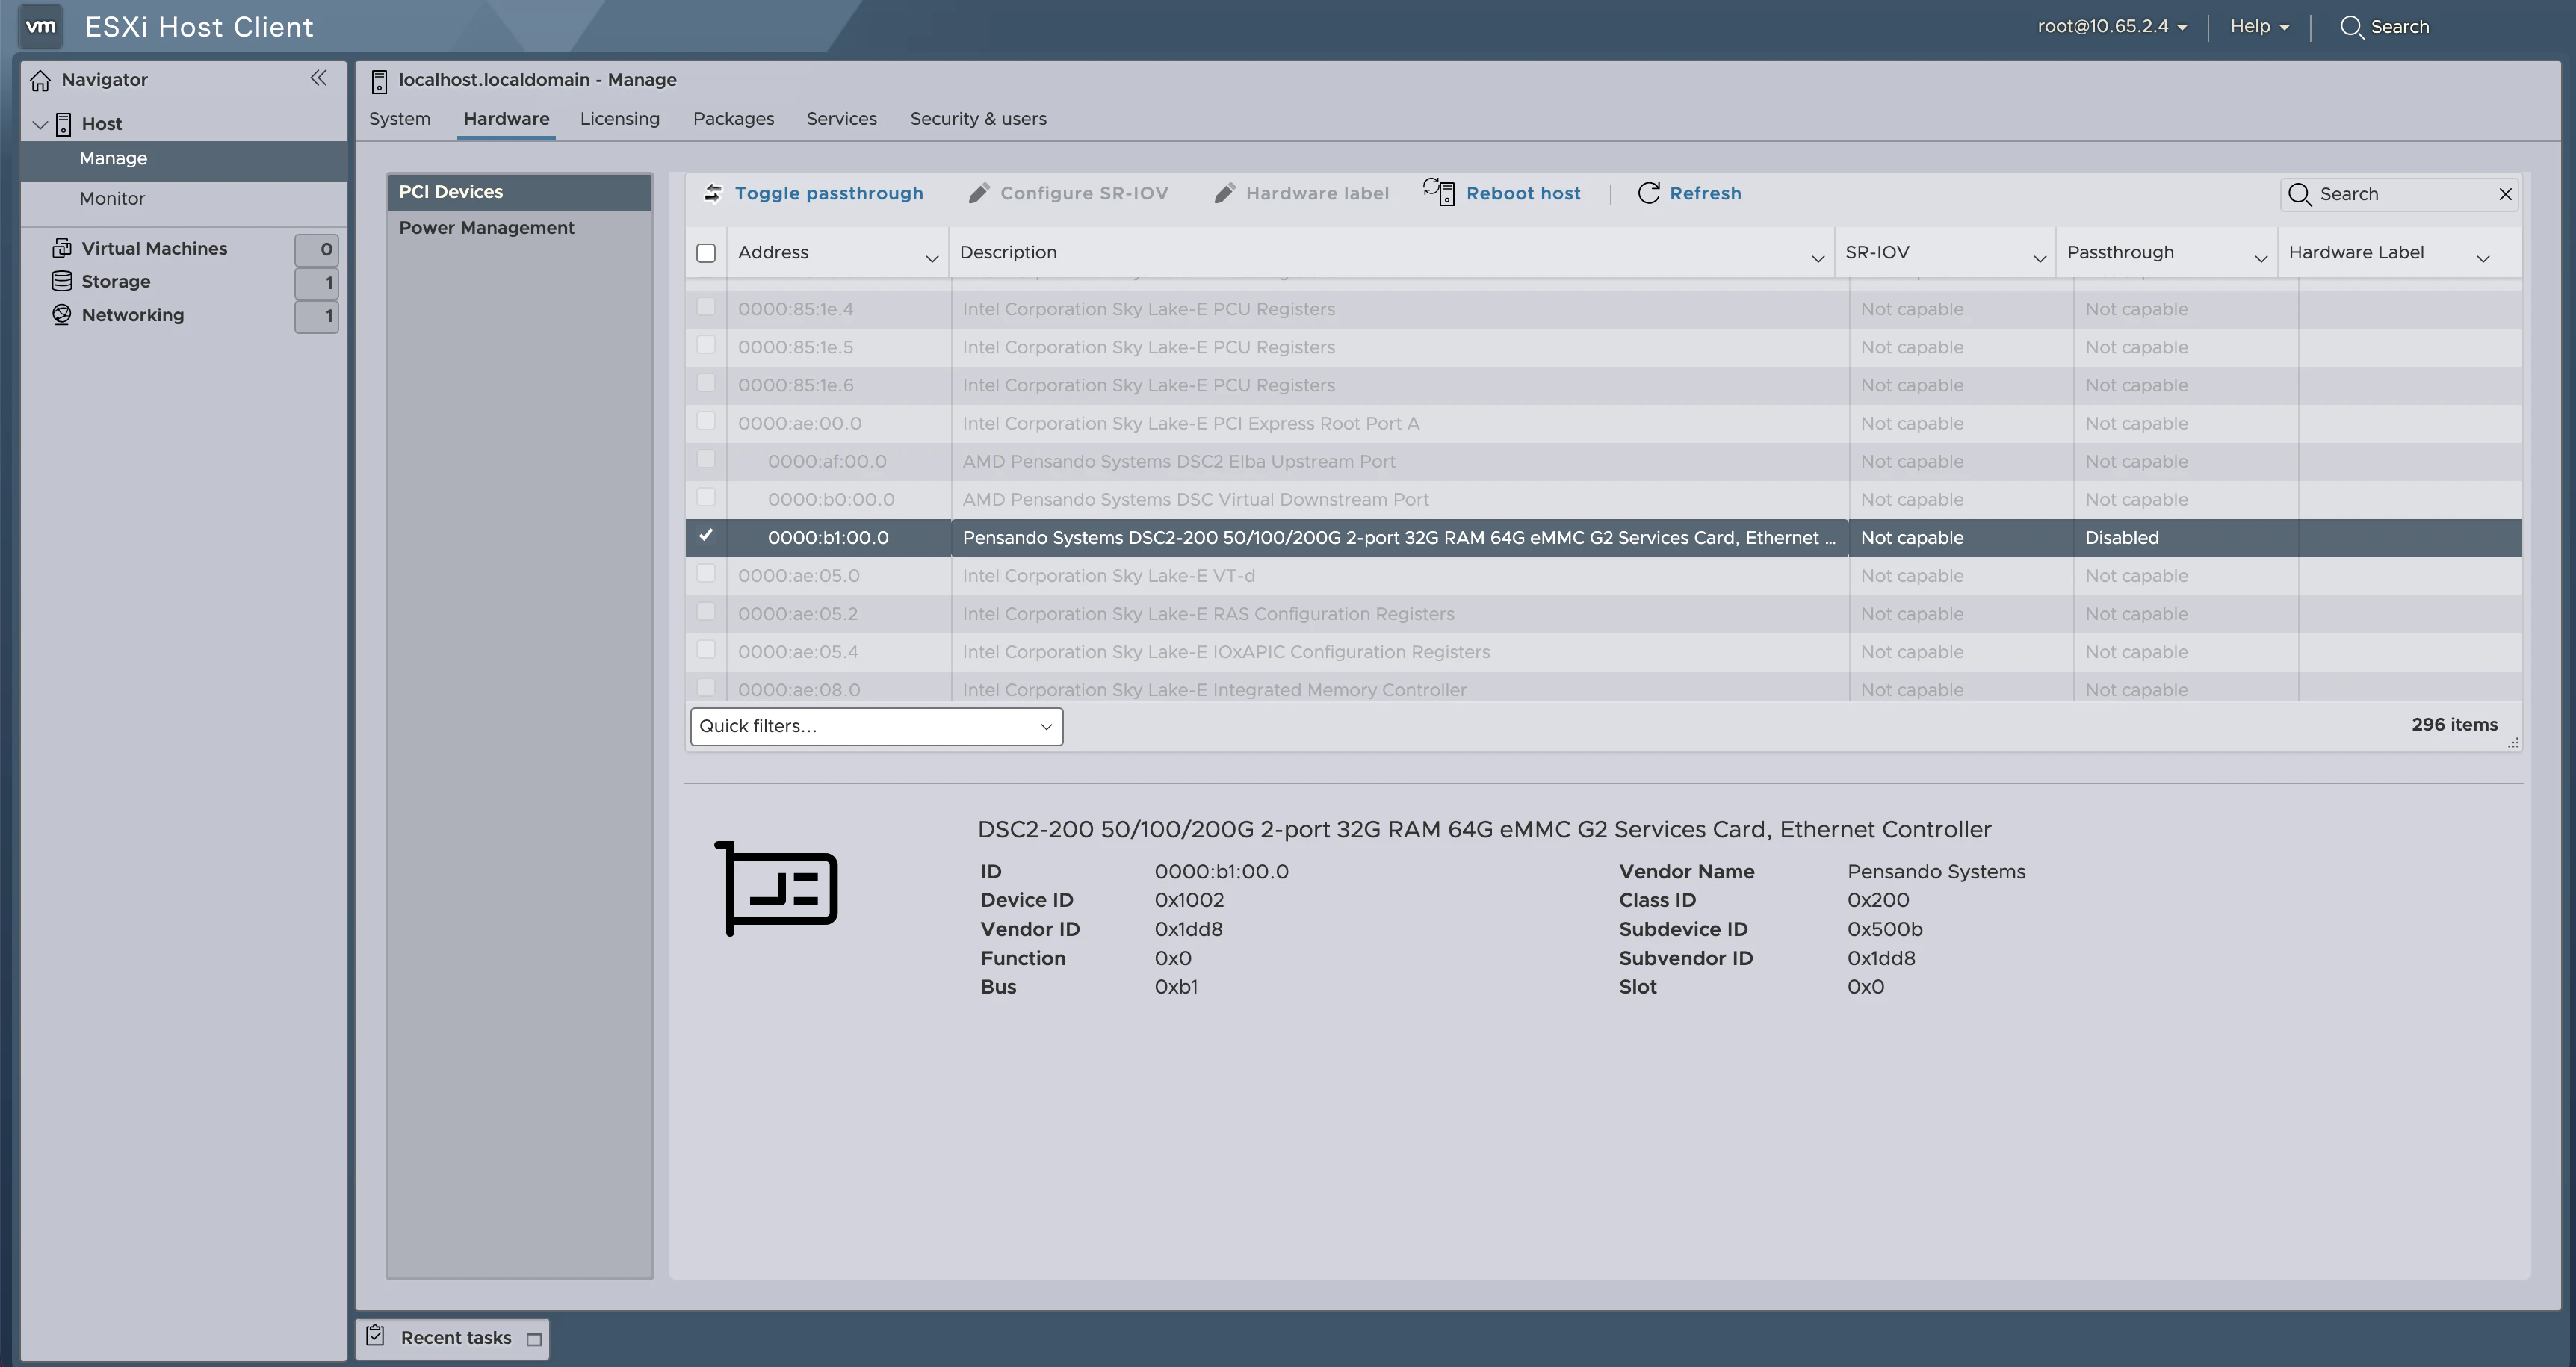Click the Networking globe icon
The width and height of the screenshot is (2576, 1367).
[x=62, y=315]
